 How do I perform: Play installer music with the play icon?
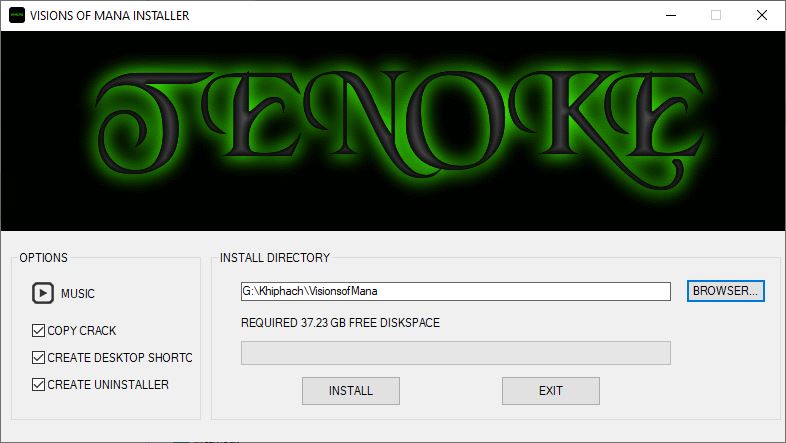coord(43,293)
